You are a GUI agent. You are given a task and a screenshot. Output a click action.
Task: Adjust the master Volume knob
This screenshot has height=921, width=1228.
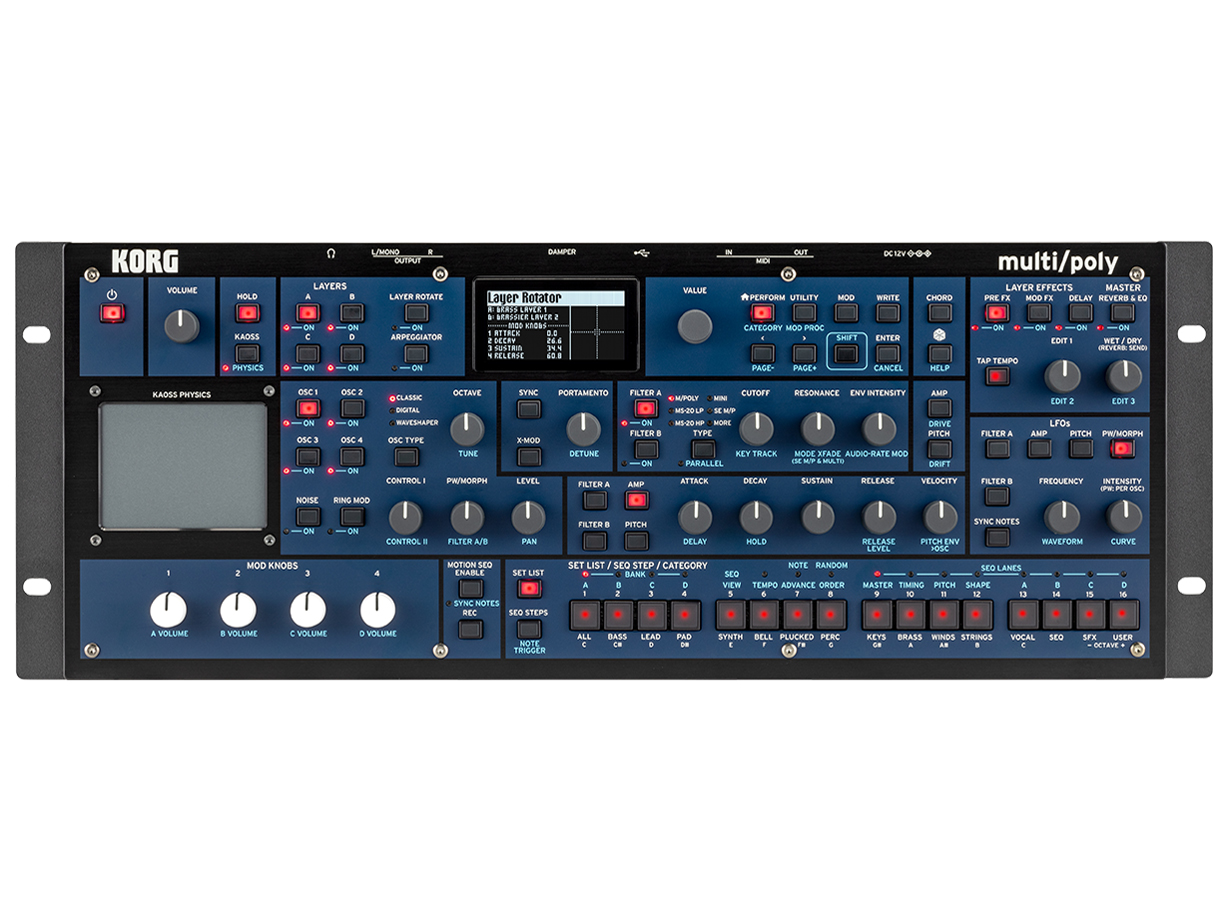point(180,323)
